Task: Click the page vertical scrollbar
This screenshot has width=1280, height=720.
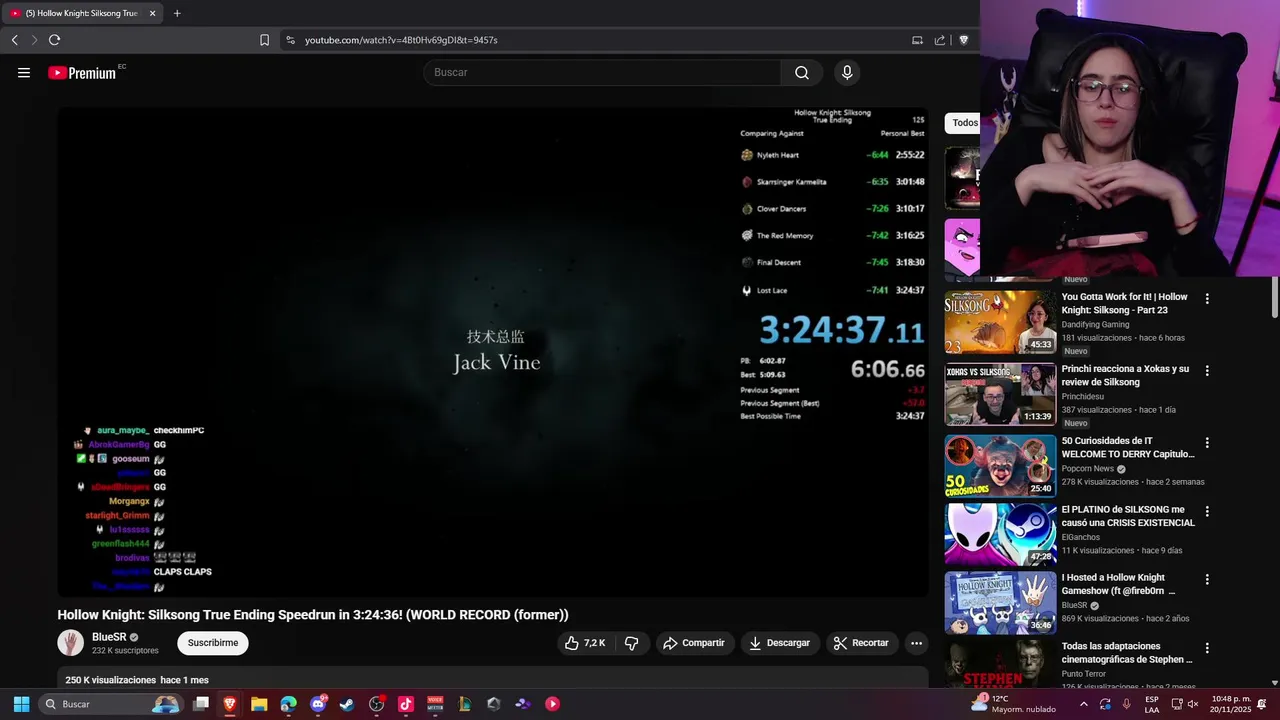Action: [1274, 298]
